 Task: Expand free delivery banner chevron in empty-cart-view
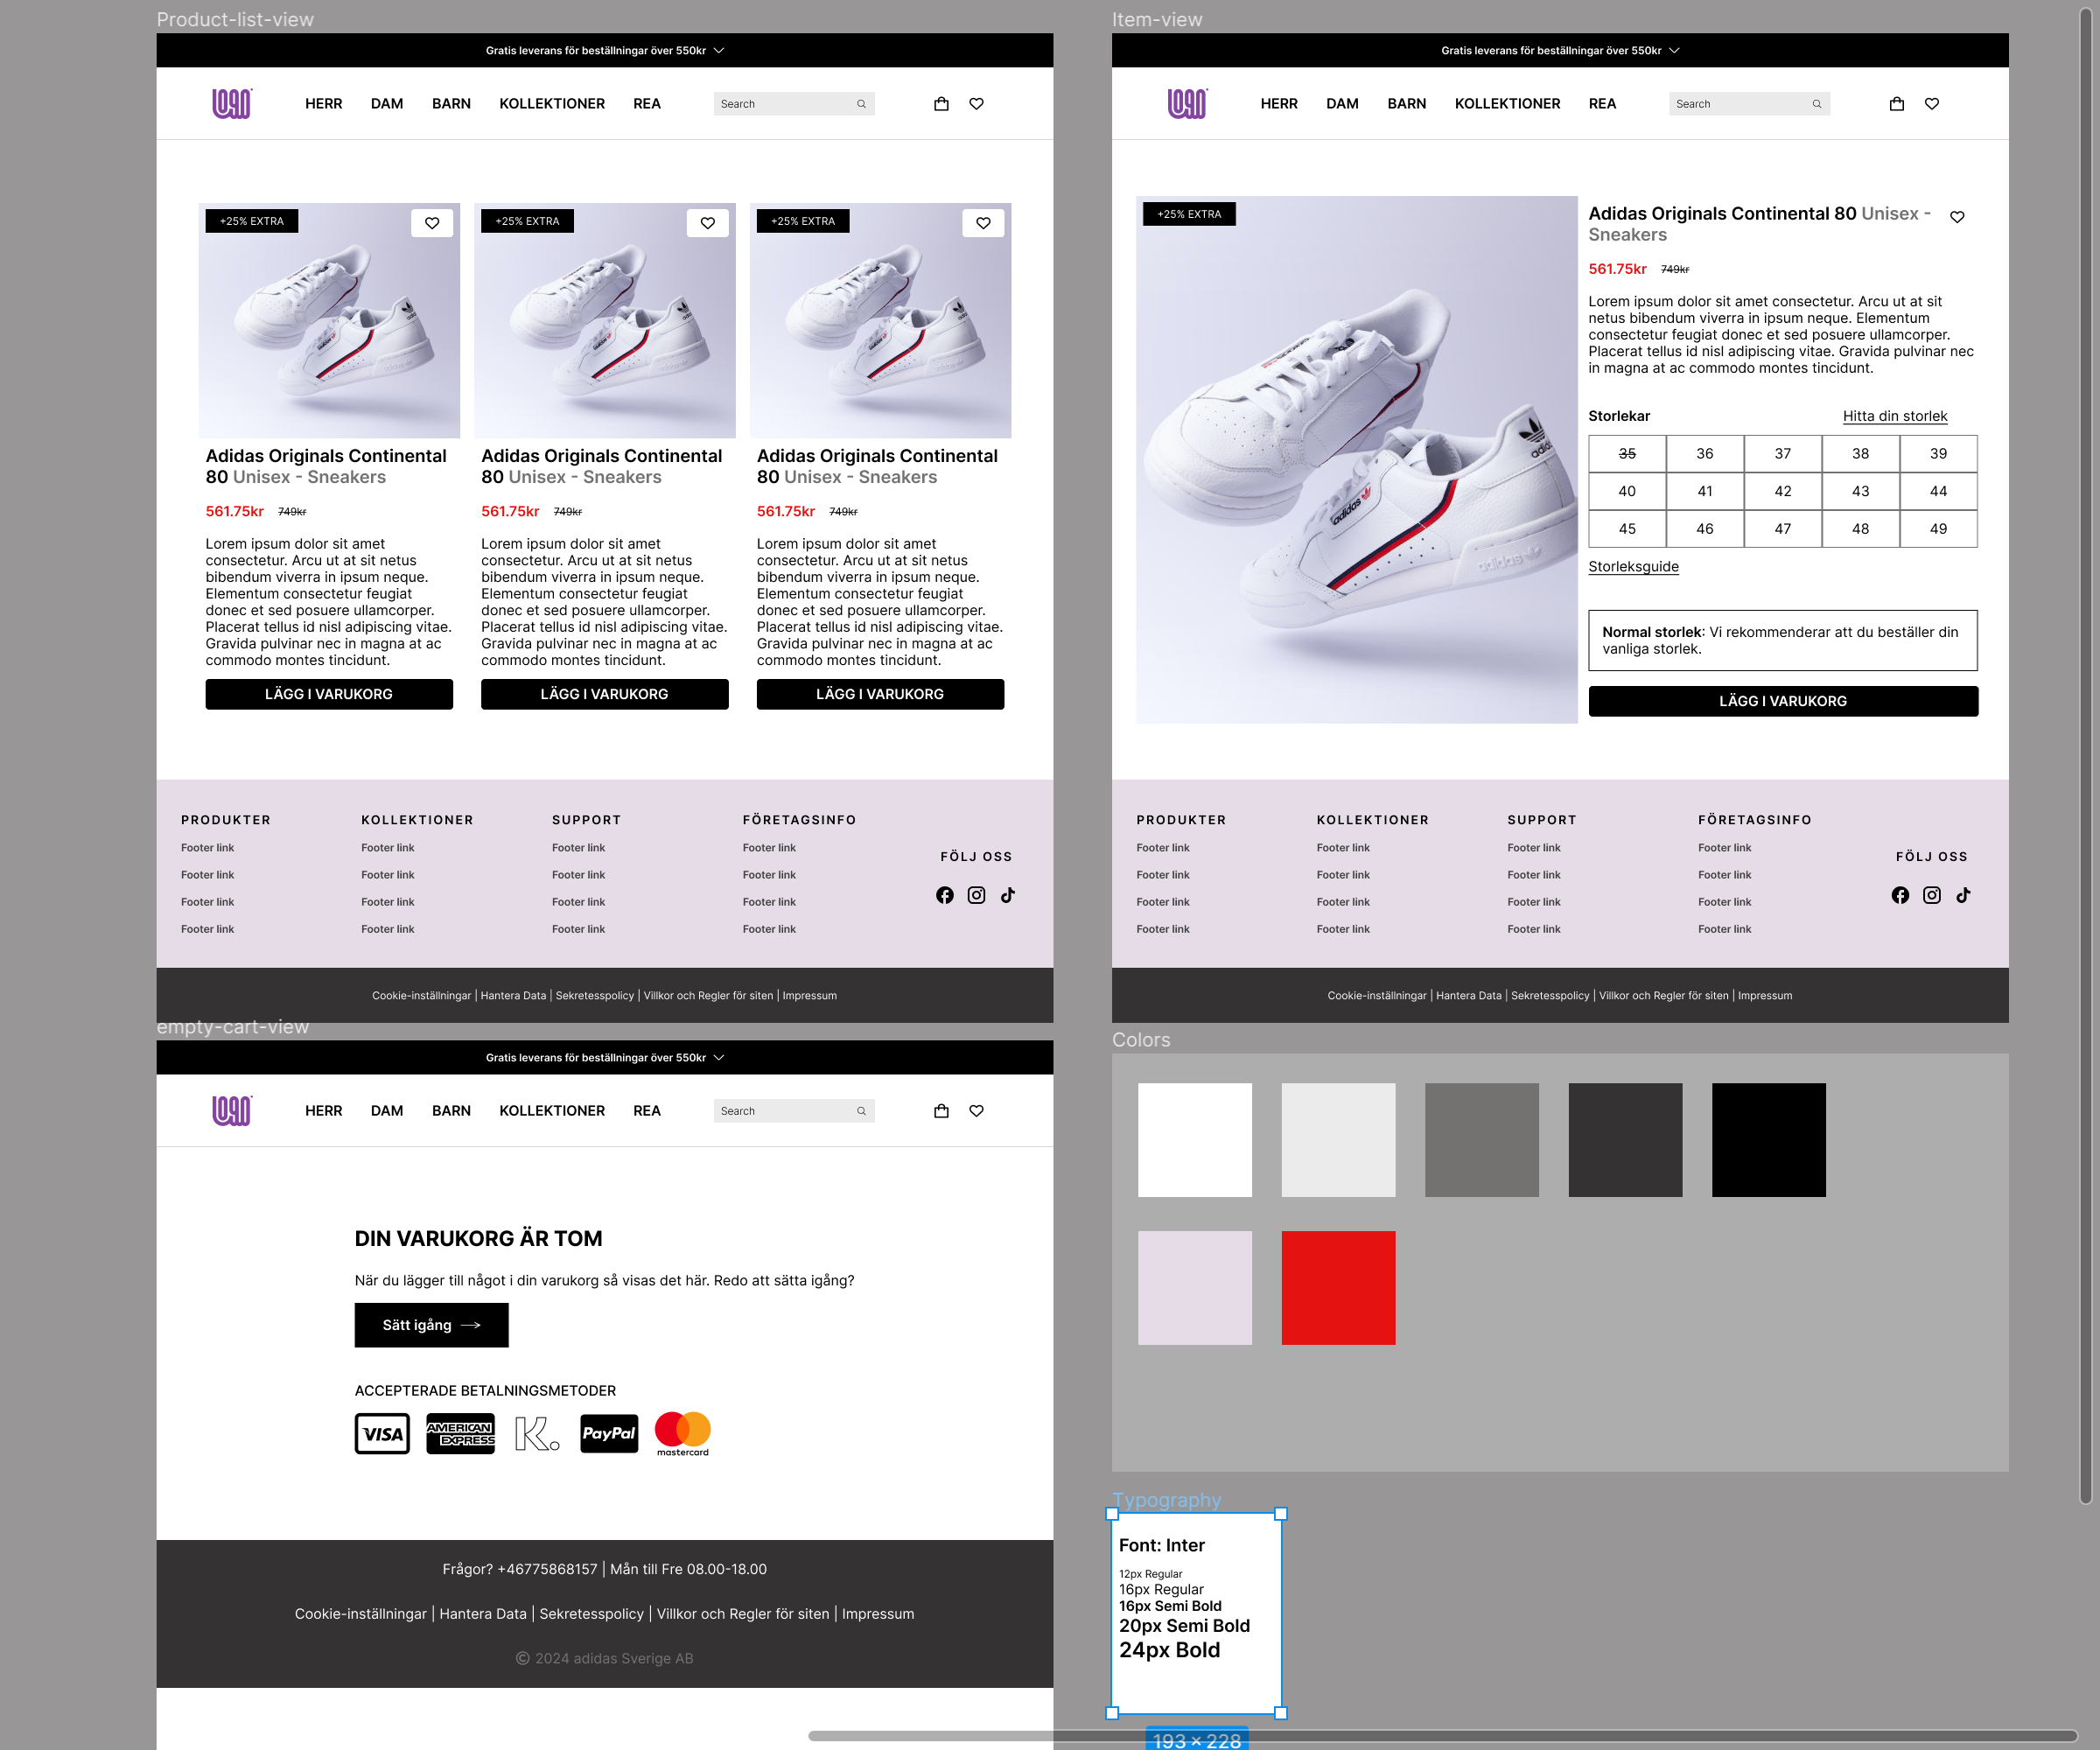[x=719, y=1057]
